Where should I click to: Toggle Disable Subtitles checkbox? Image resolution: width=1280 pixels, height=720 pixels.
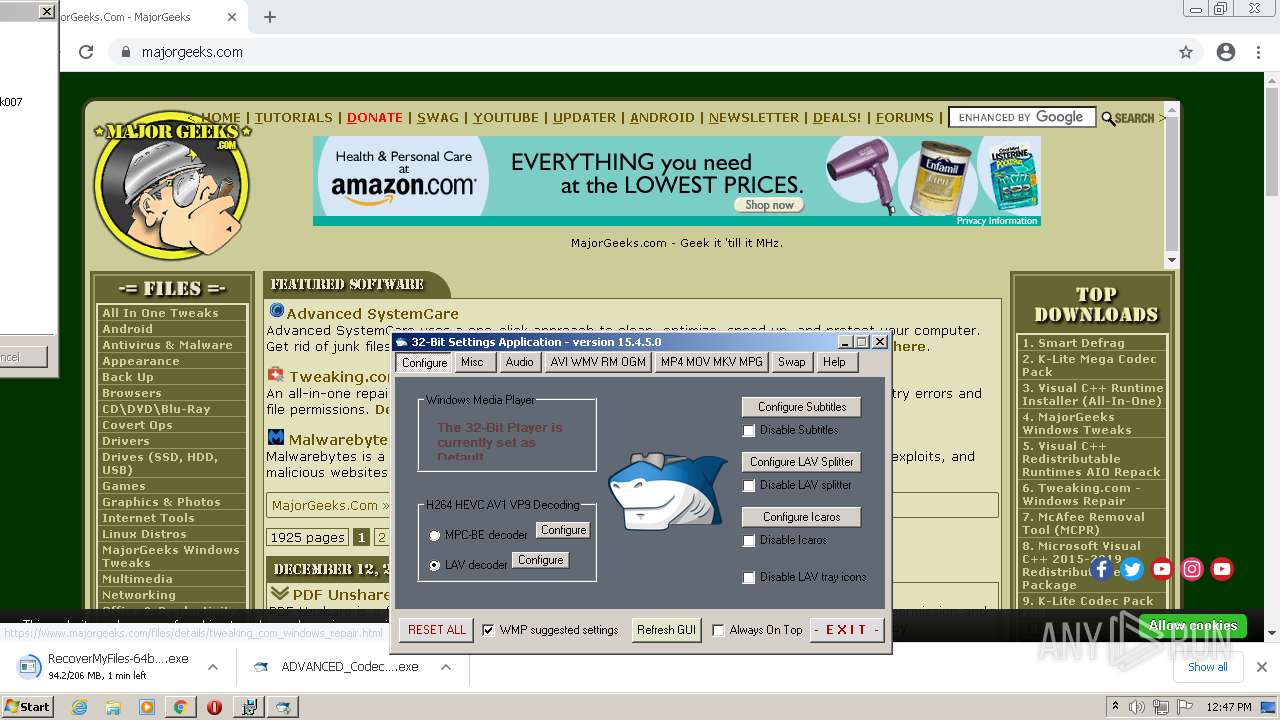[x=749, y=431]
